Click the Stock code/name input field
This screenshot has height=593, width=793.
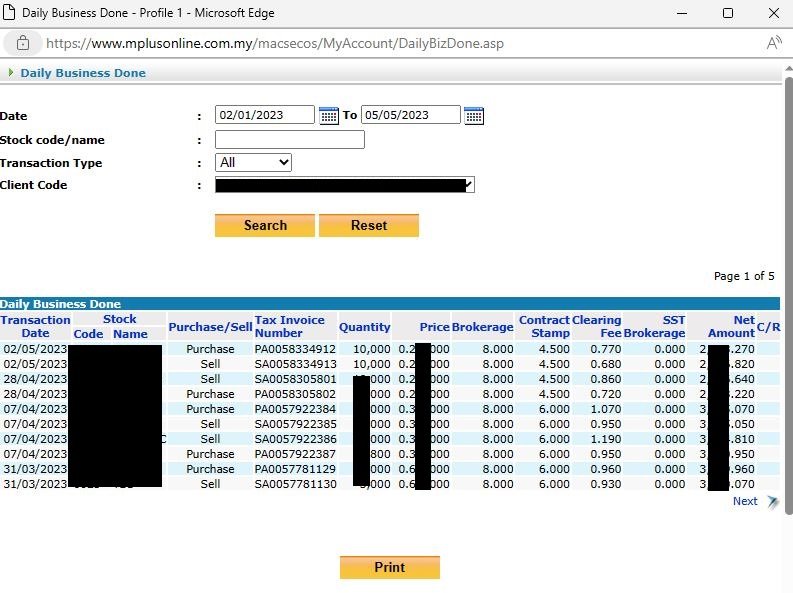coord(290,140)
